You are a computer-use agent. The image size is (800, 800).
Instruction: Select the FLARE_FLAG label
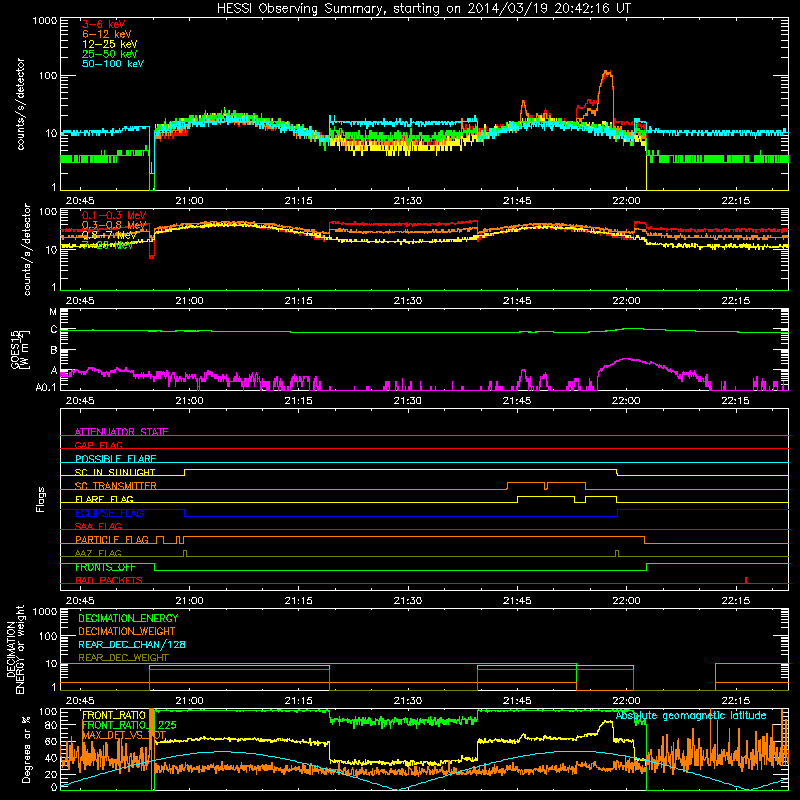[x=104, y=499]
